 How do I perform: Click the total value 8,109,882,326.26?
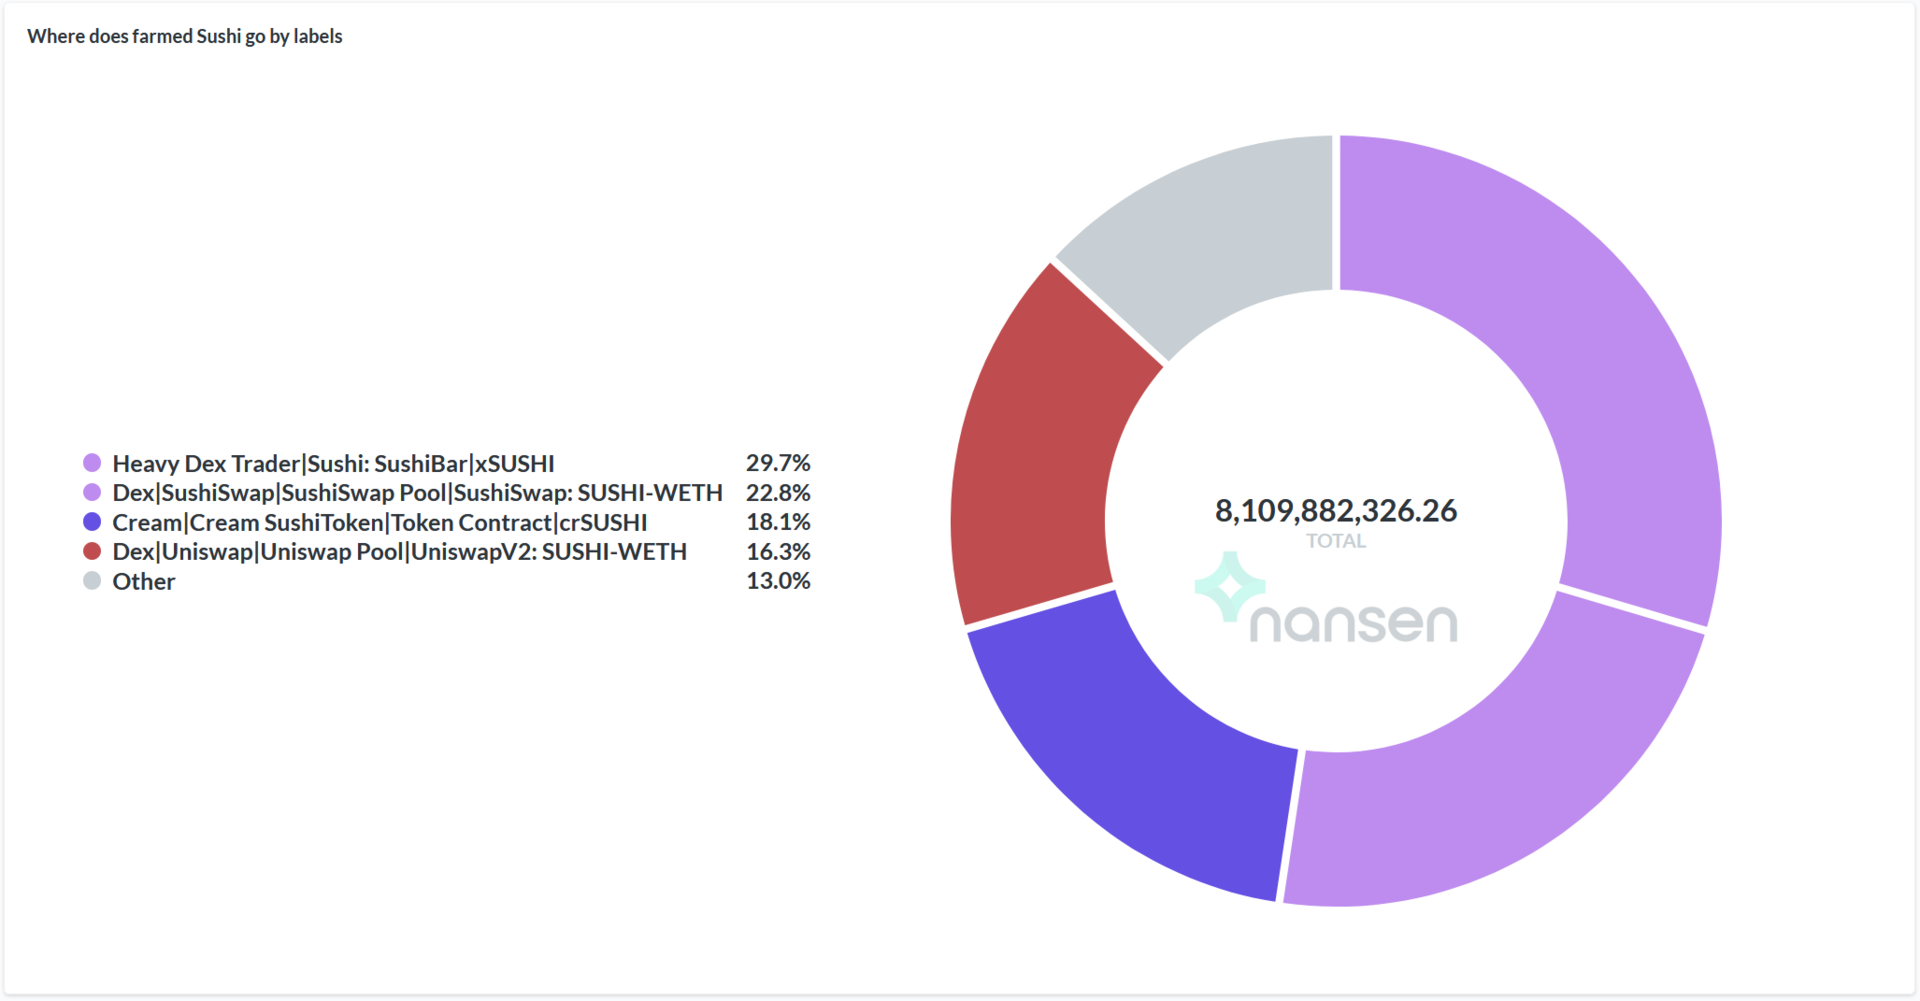point(1336,511)
